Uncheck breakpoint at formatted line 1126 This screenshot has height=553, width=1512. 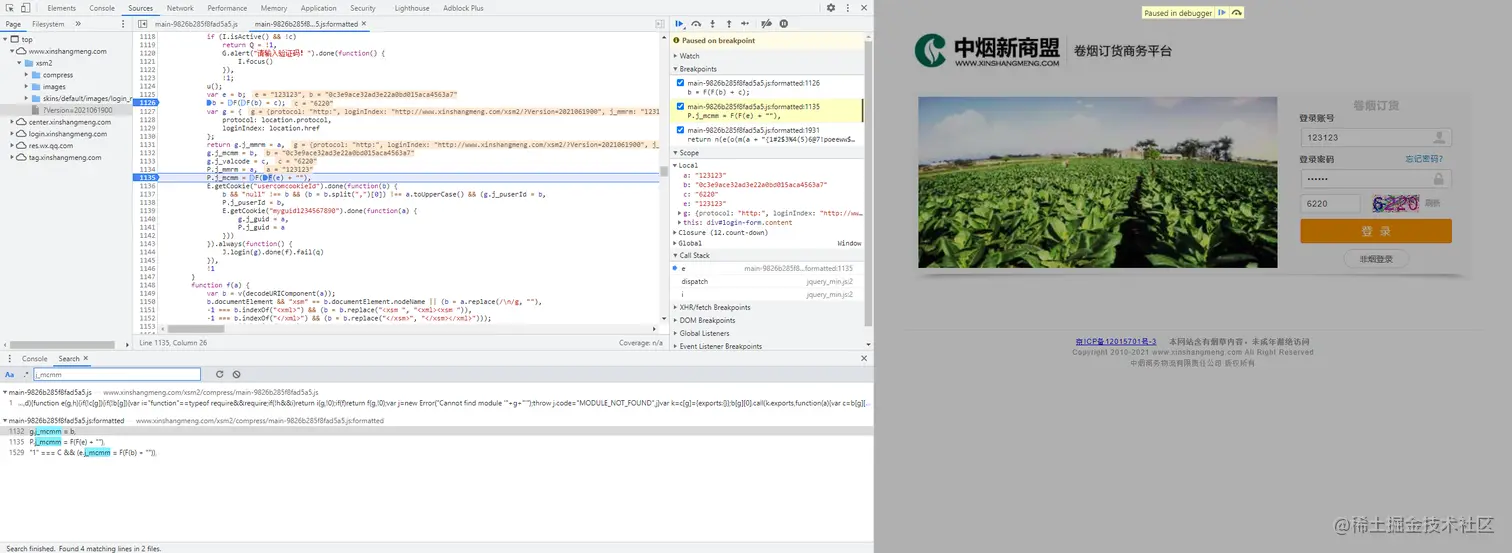tap(681, 82)
